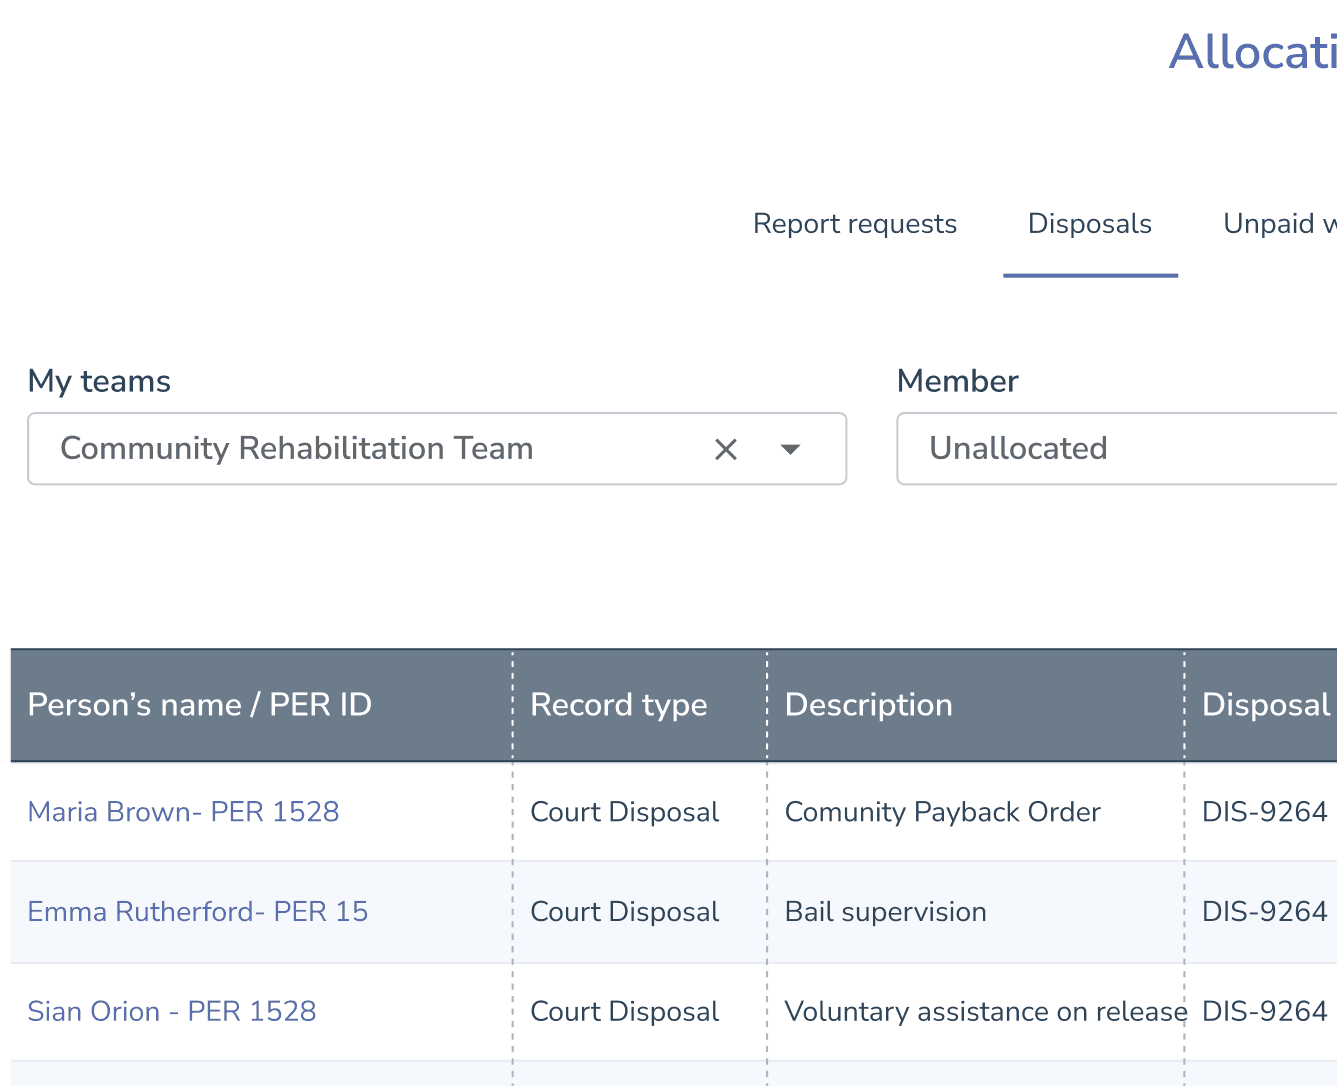Switch to the Report requests tab
This screenshot has width=1337, height=1086.
tap(854, 224)
